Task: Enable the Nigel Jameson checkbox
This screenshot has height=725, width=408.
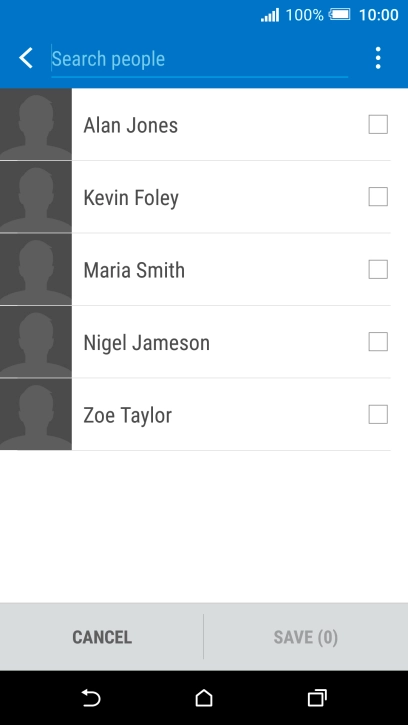Action: (x=378, y=342)
